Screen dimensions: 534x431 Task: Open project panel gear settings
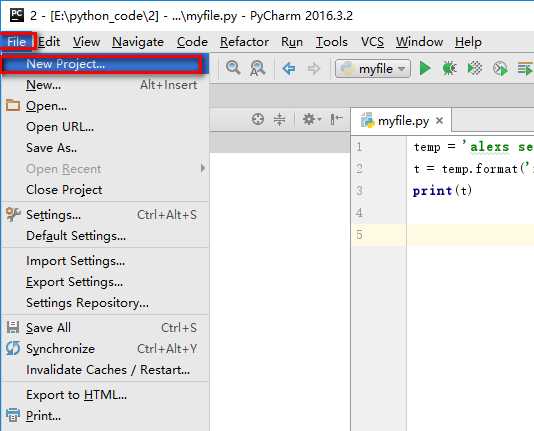(311, 119)
